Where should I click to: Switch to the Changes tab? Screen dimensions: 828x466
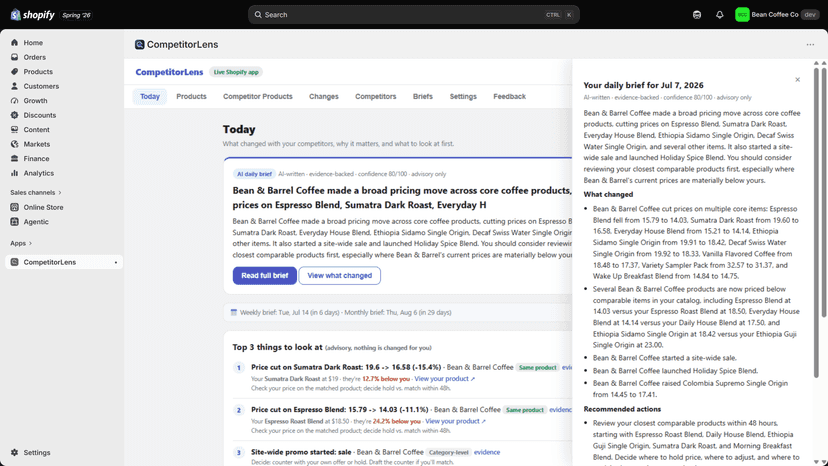point(324,97)
